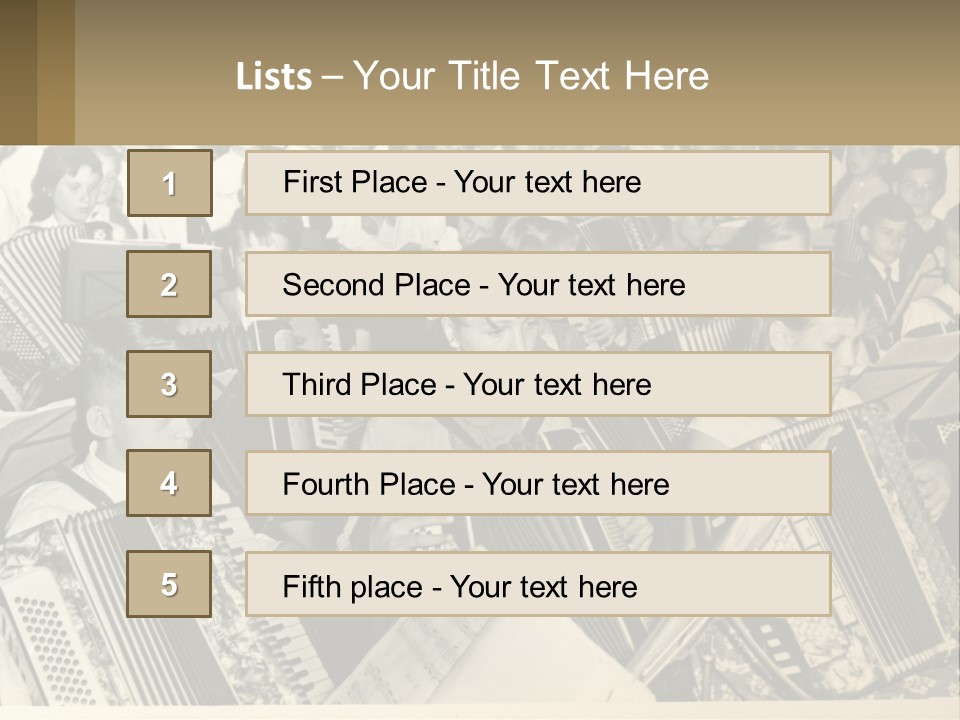
Task: Click the slide title text
Action: coord(472,76)
